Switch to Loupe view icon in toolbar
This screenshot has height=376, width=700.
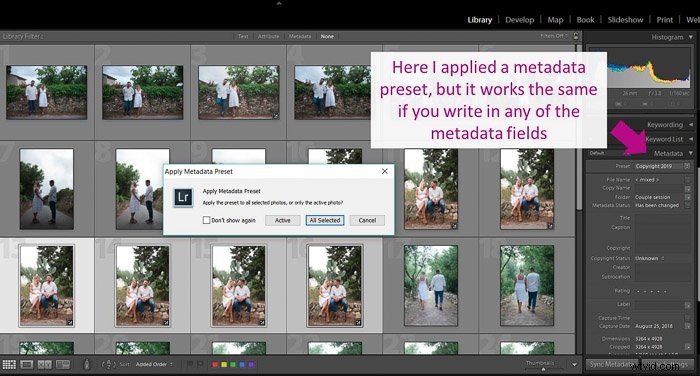pyautogui.click(x=27, y=364)
